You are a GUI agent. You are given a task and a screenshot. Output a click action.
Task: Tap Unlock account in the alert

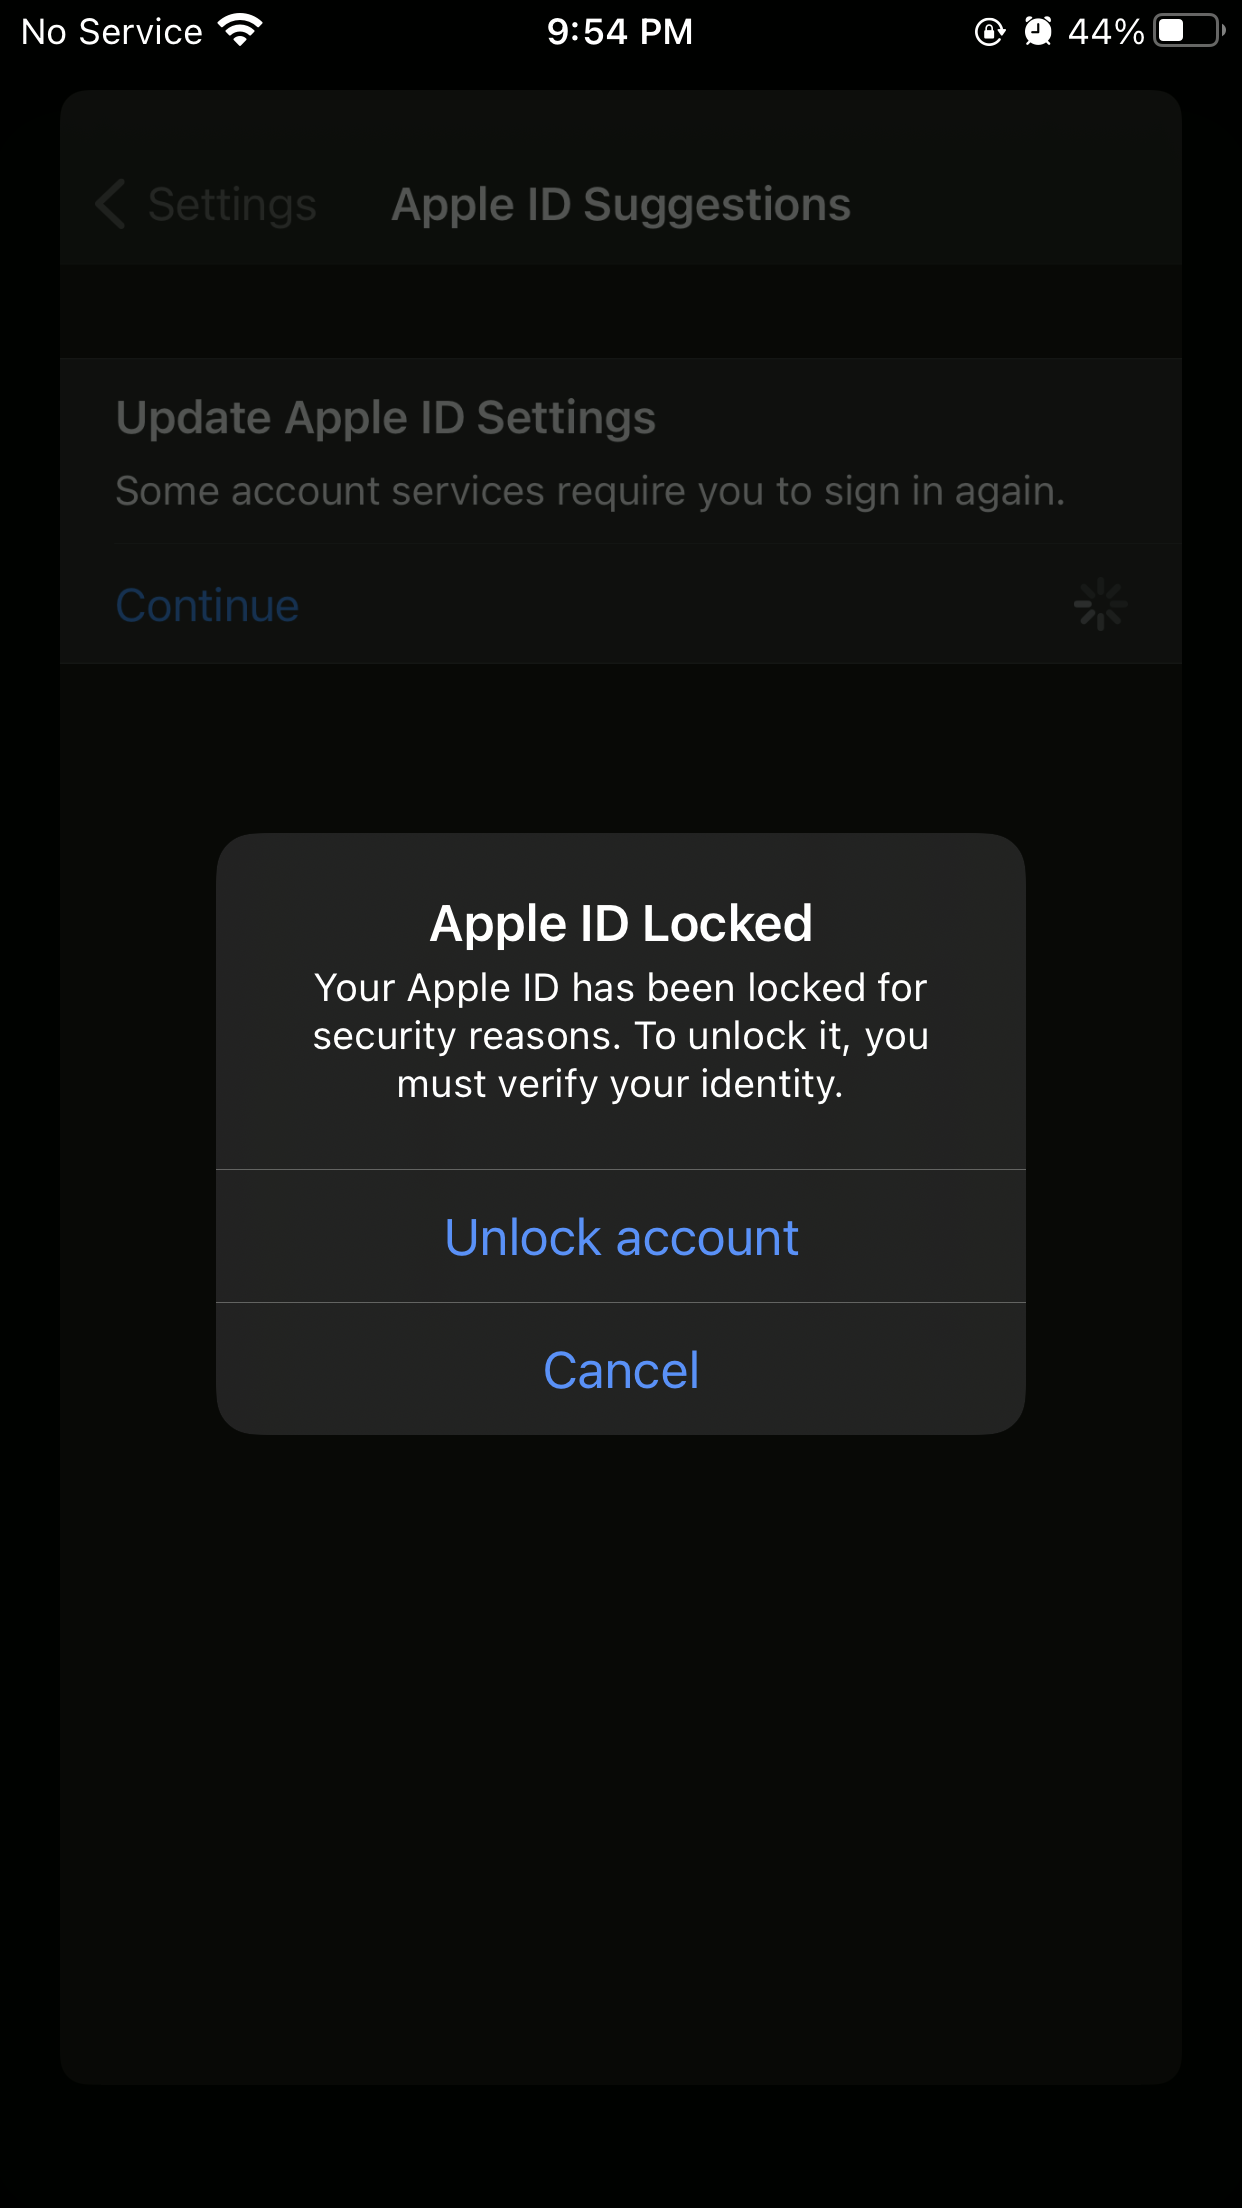pos(621,1237)
